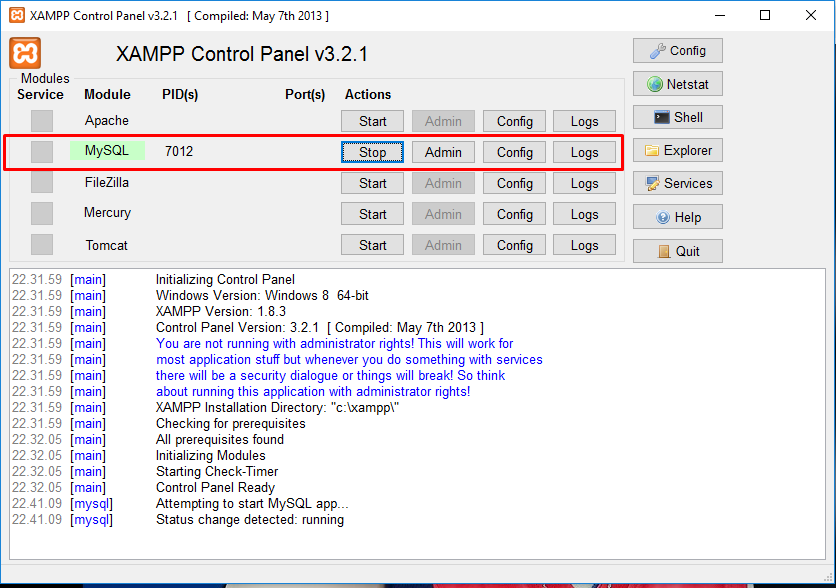Start the Mercury module
The height and width of the screenshot is (588, 836).
tap(372, 214)
